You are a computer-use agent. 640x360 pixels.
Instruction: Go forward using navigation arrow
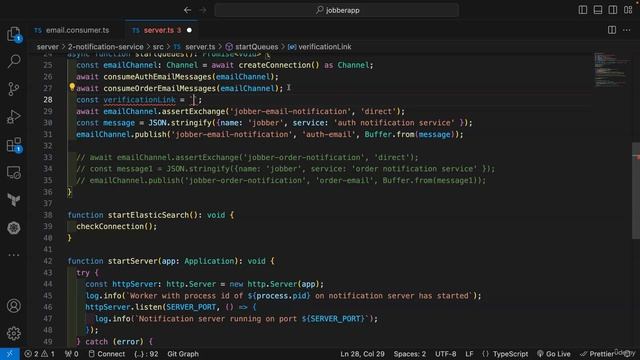pyautogui.click(x=203, y=10)
